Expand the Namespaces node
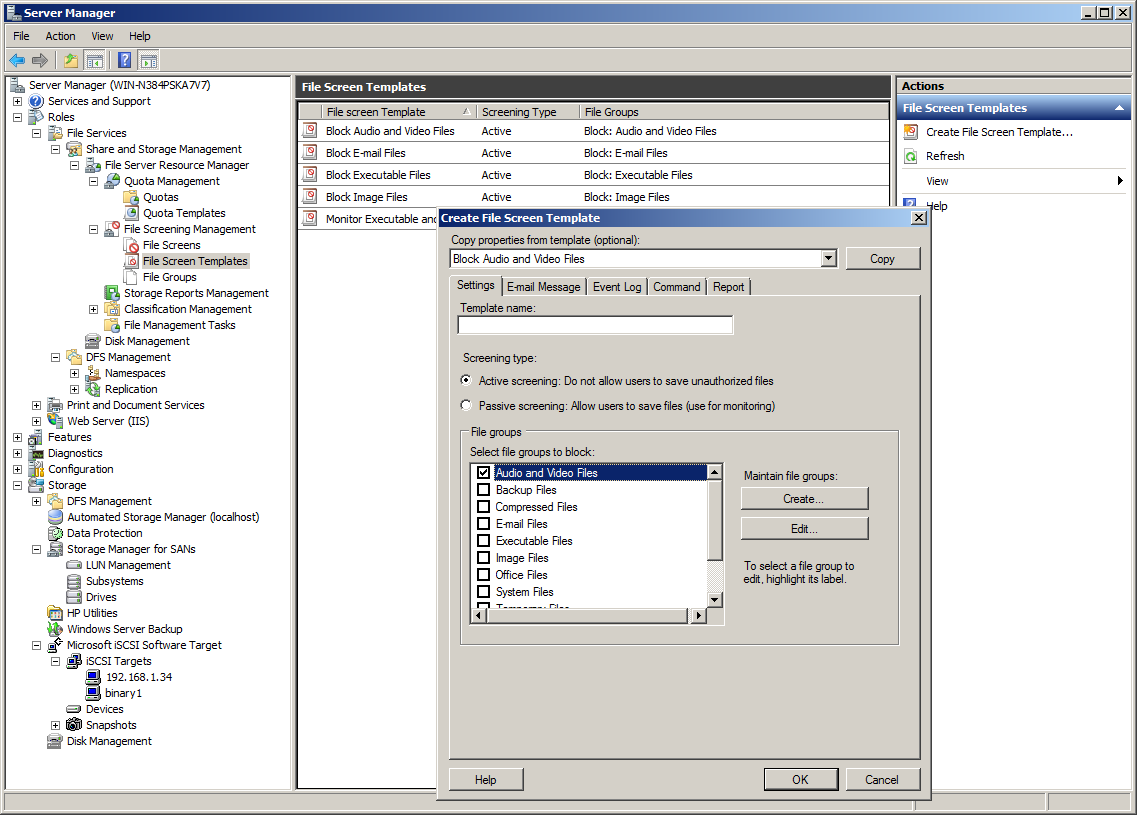This screenshot has height=815, width=1137. [x=75, y=373]
